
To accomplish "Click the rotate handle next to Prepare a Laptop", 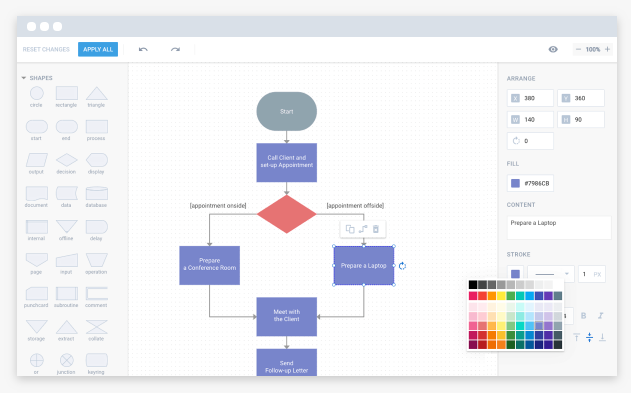I will click(402, 266).
